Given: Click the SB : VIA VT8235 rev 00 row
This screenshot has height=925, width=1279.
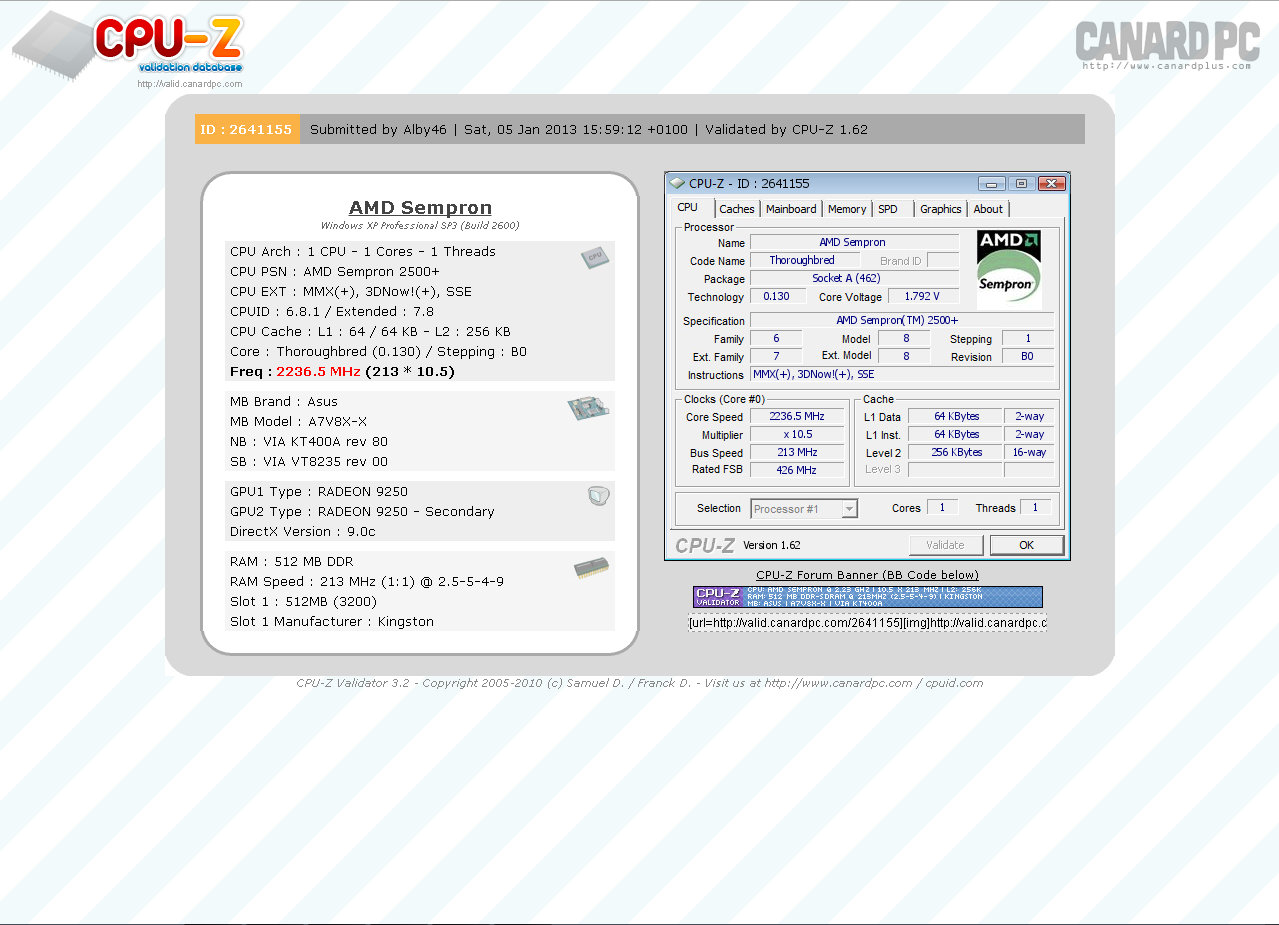Looking at the screenshot, I should [420, 461].
